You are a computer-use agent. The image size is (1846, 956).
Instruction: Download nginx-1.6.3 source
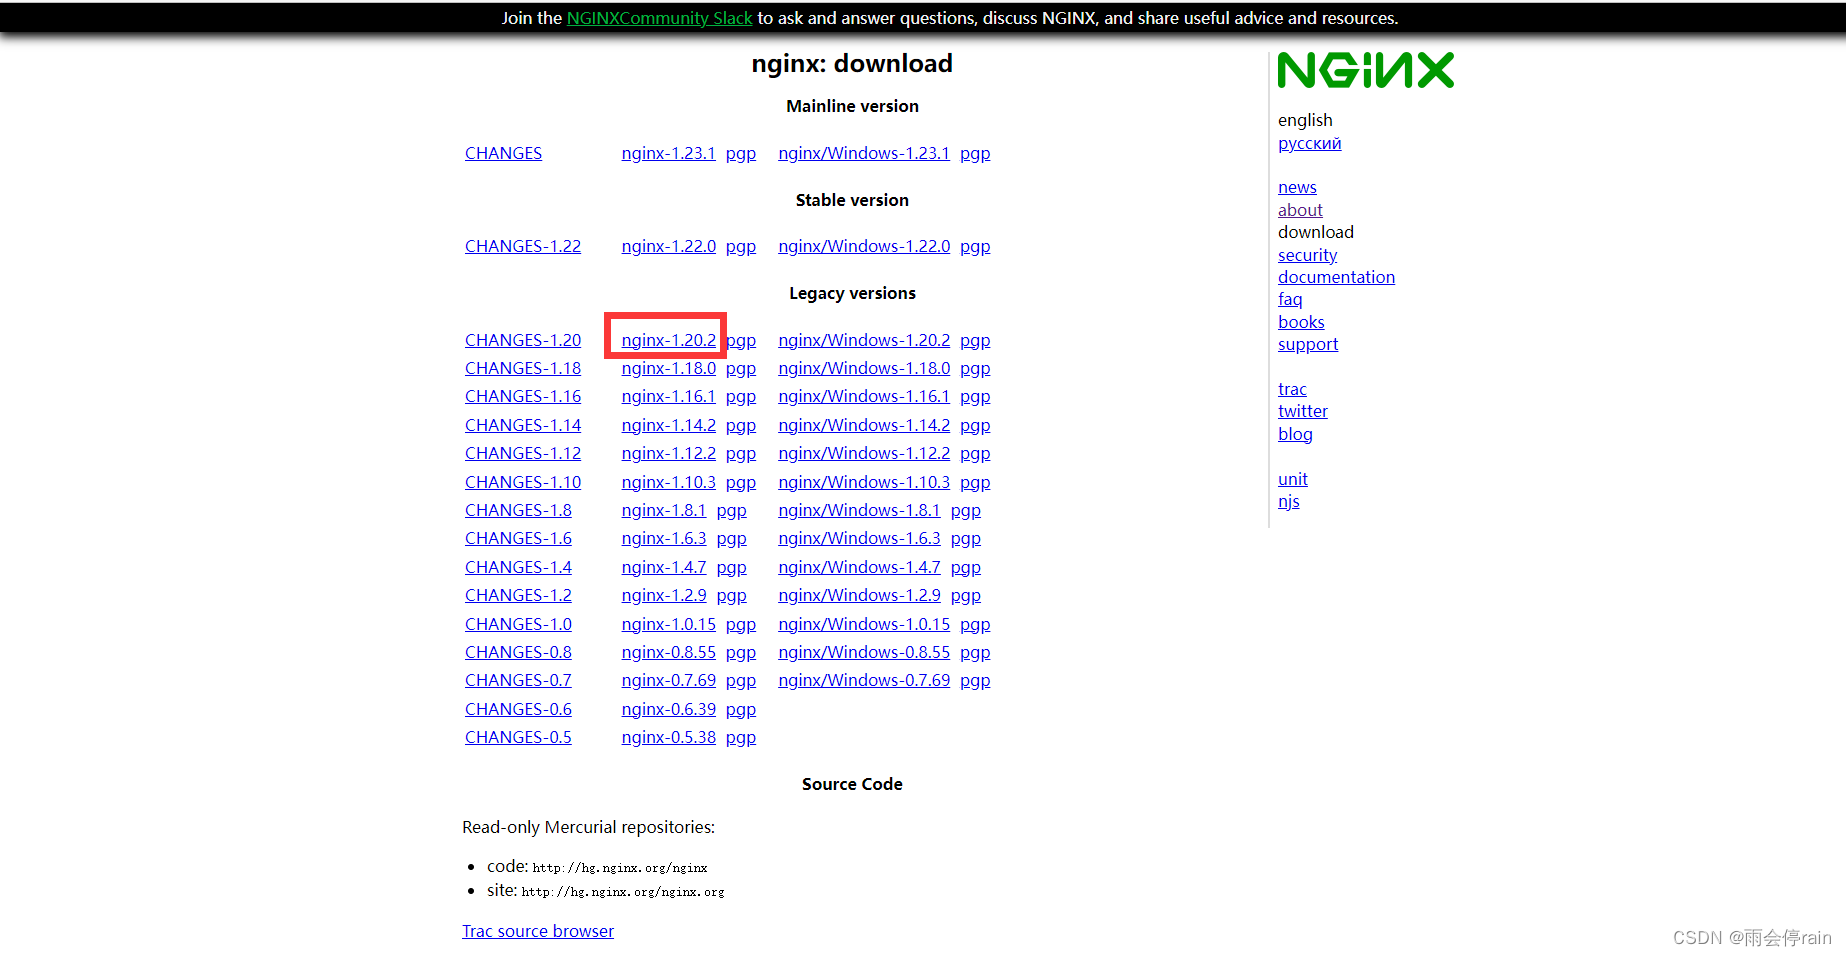pyautogui.click(x=664, y=538)
